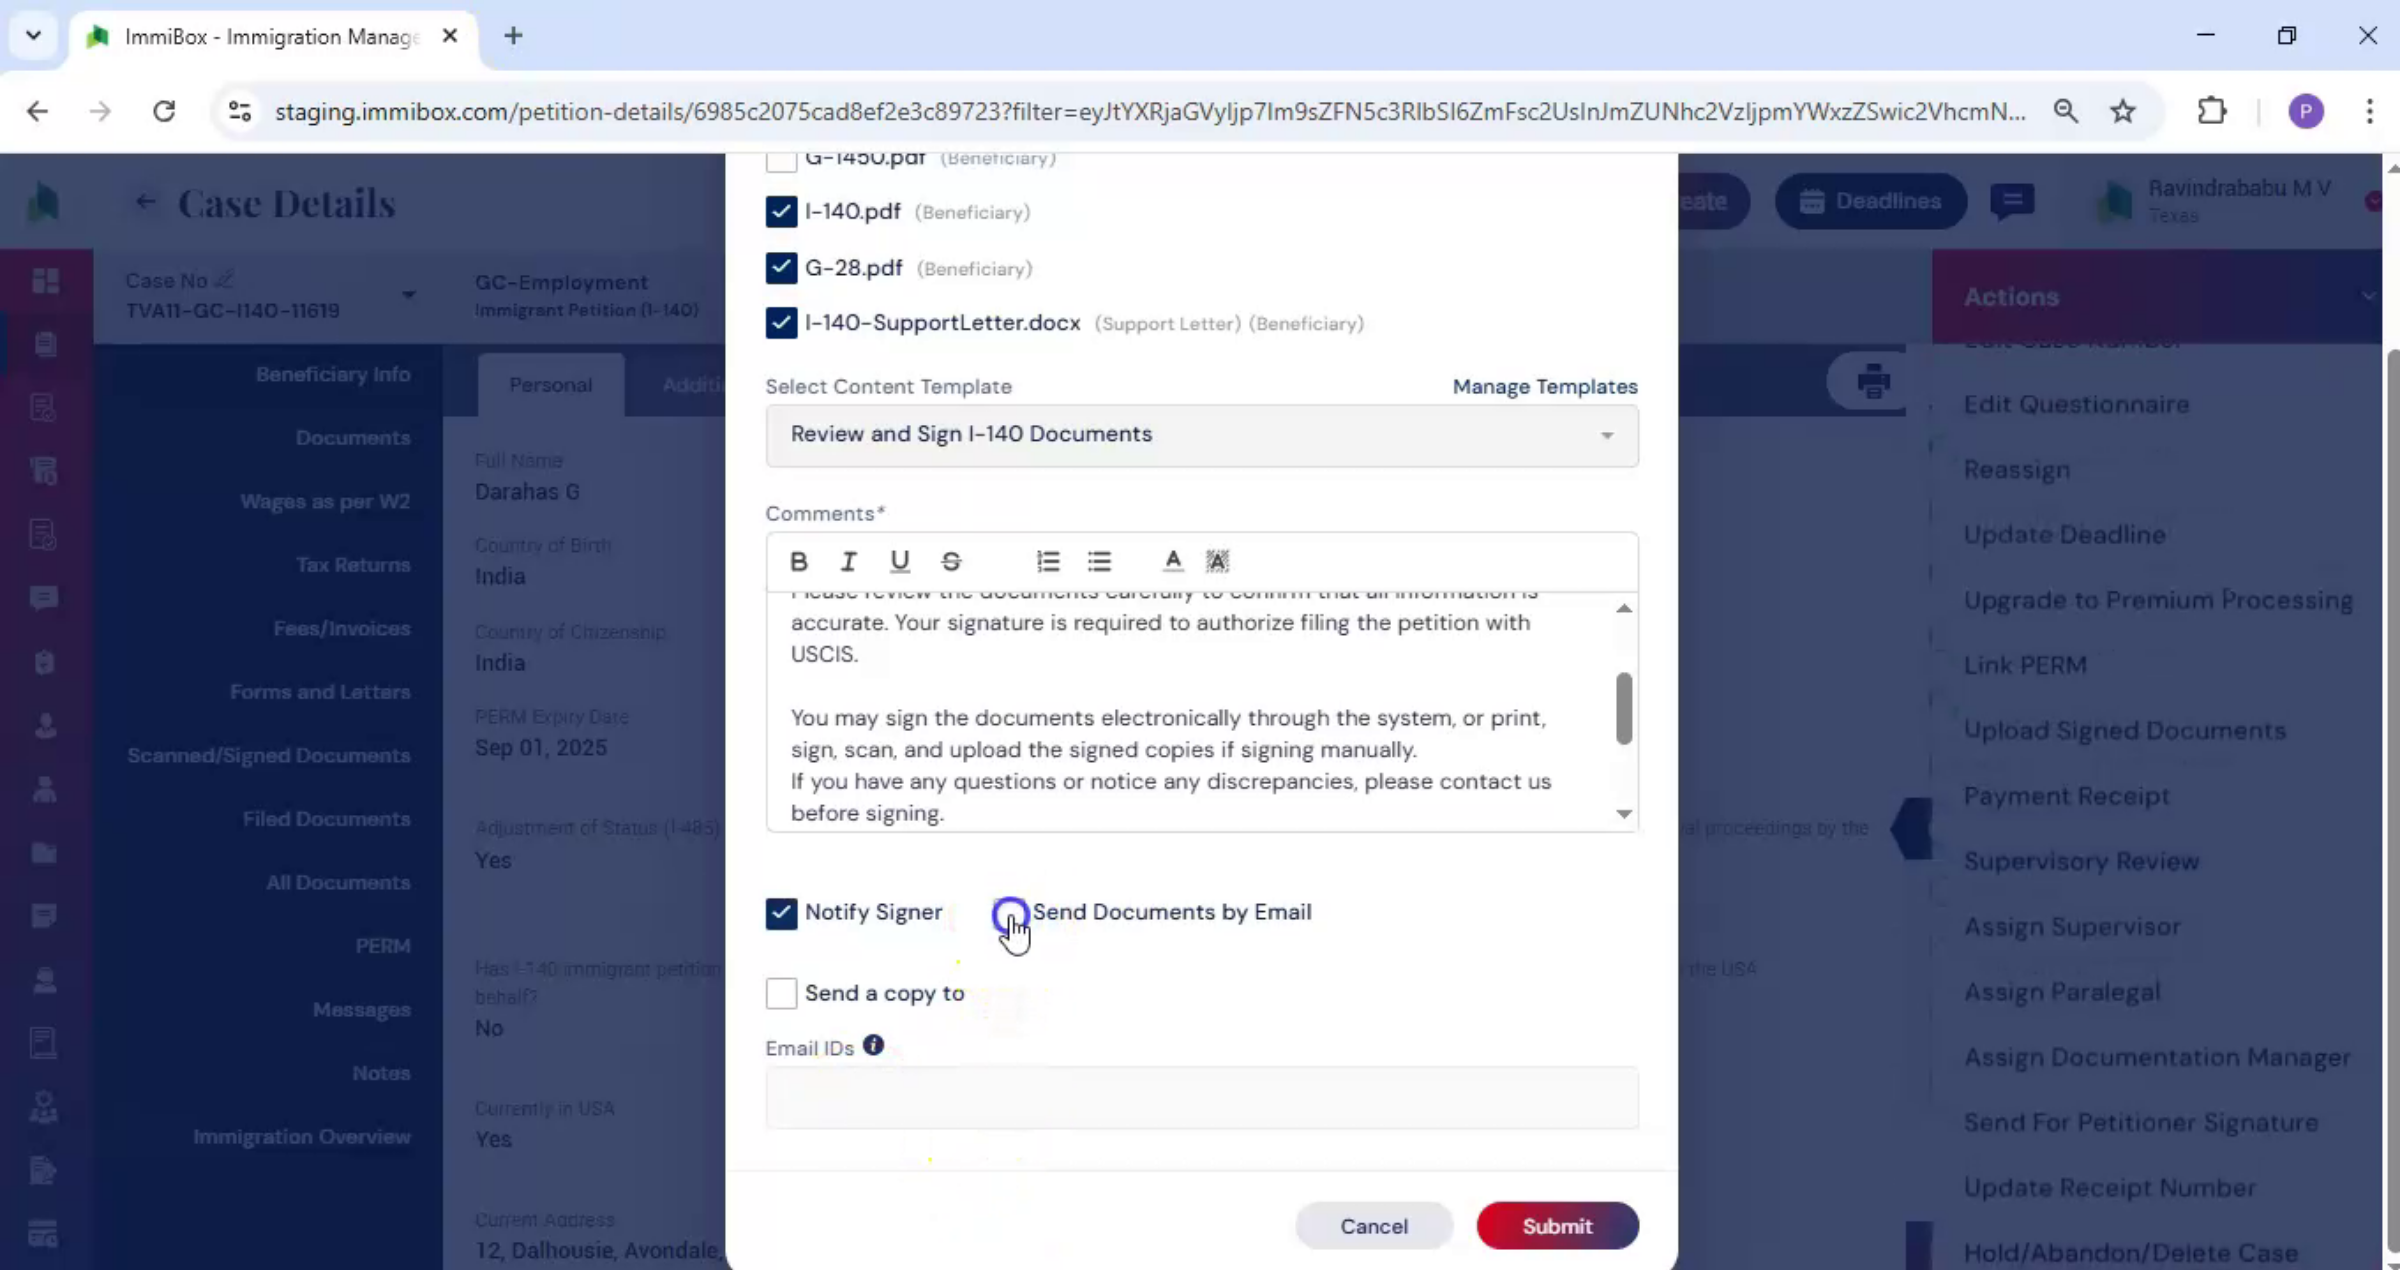Screen dimensions: 2400x1270
Task: View site information icon in address bar
Action: 240,111
